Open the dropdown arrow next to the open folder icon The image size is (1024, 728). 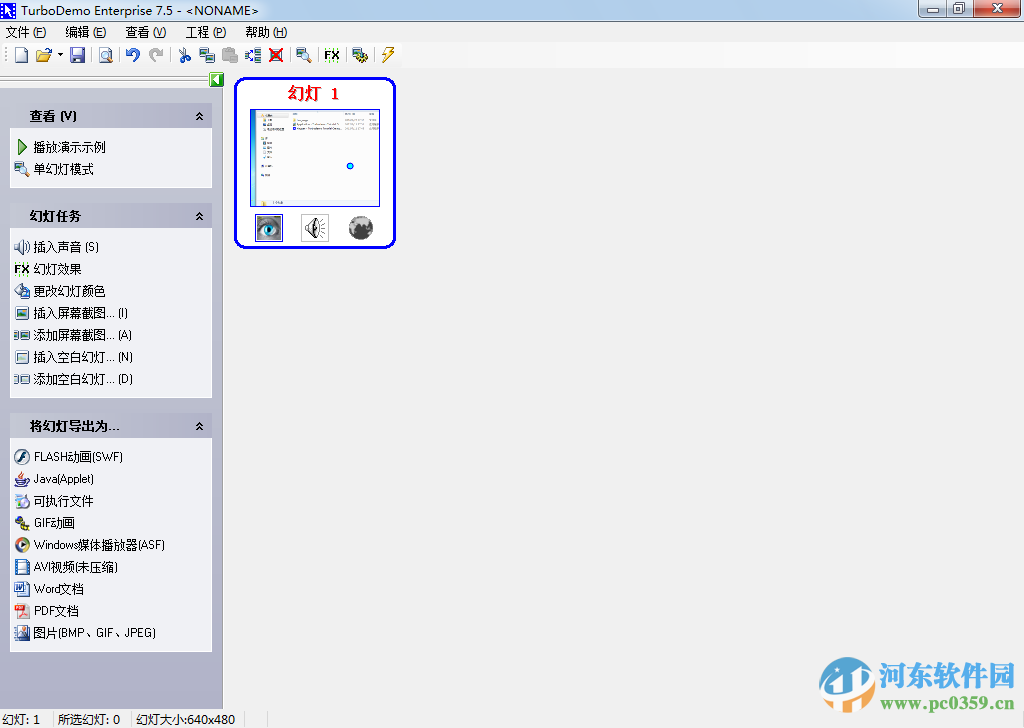pos(60,55)
